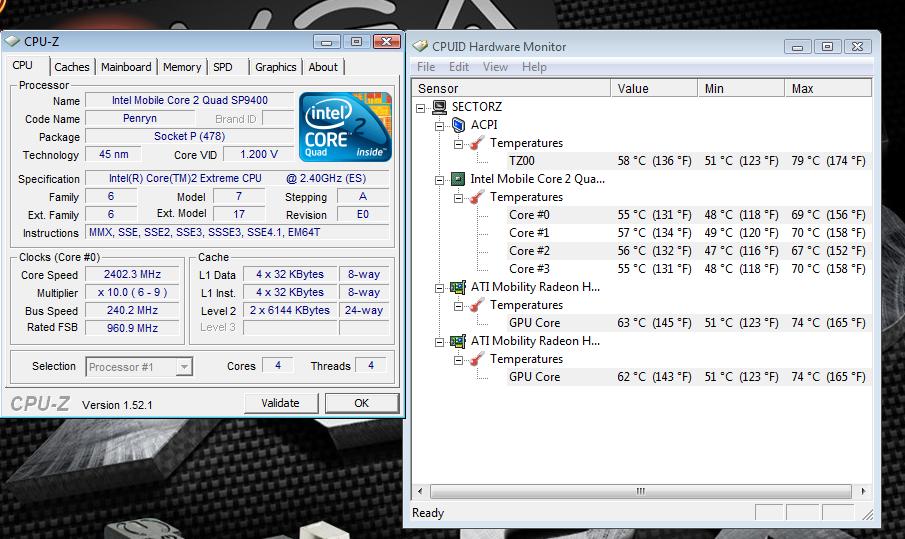
Task: Open the Mainboard tab
Action: pos(126,67)
